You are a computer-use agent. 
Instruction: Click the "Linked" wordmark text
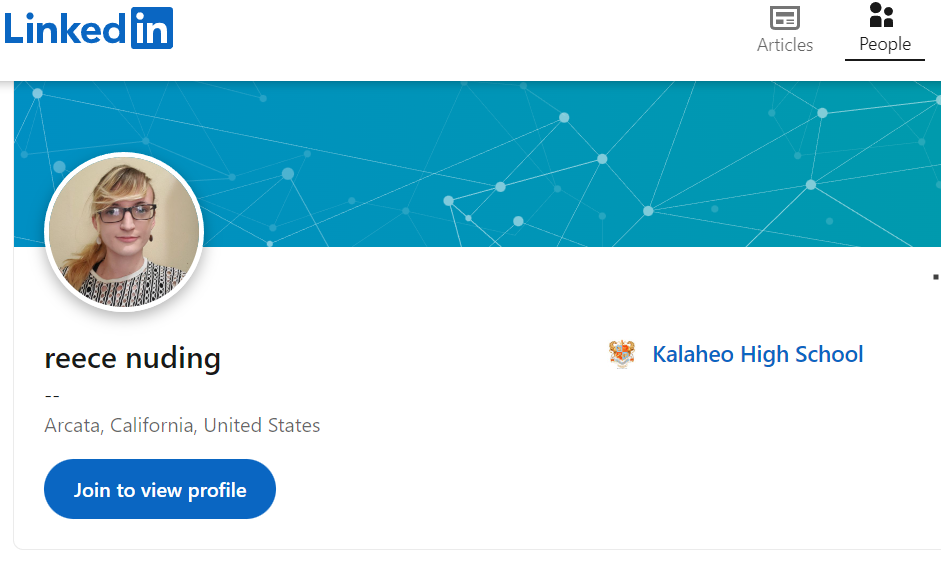[x=66, y=28]
